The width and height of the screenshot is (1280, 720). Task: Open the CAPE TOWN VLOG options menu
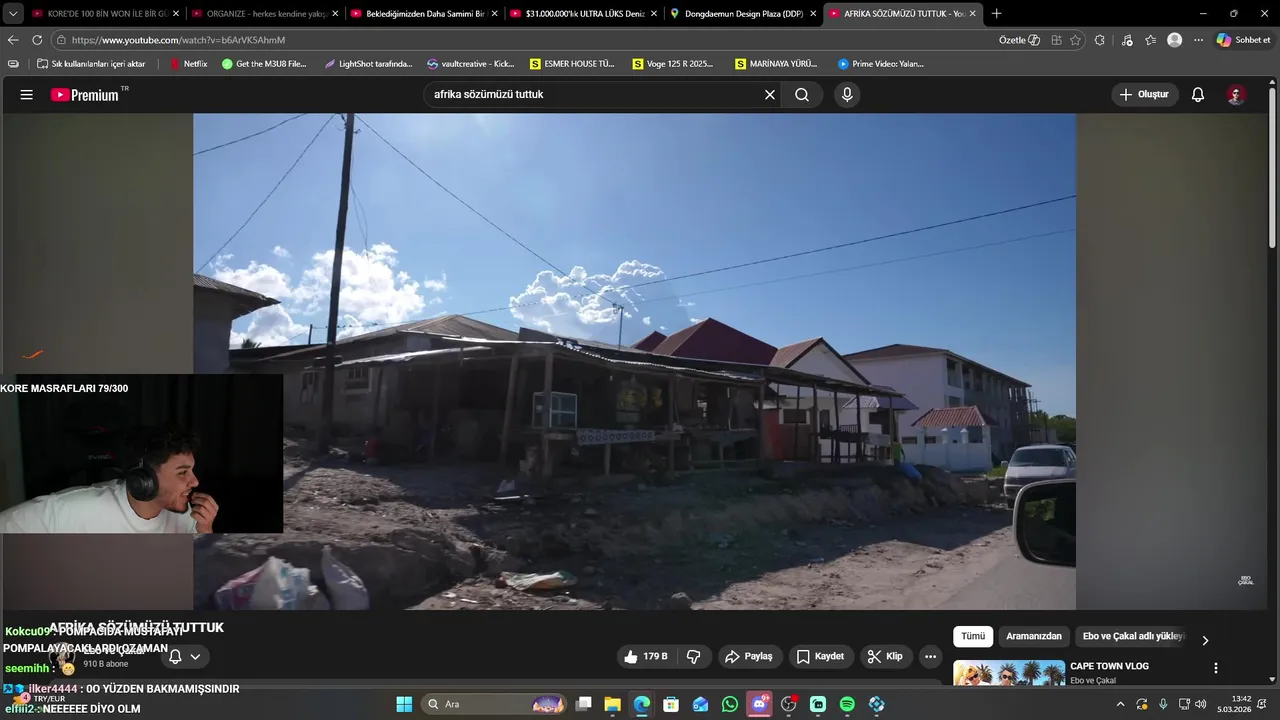coord(1216,668)
